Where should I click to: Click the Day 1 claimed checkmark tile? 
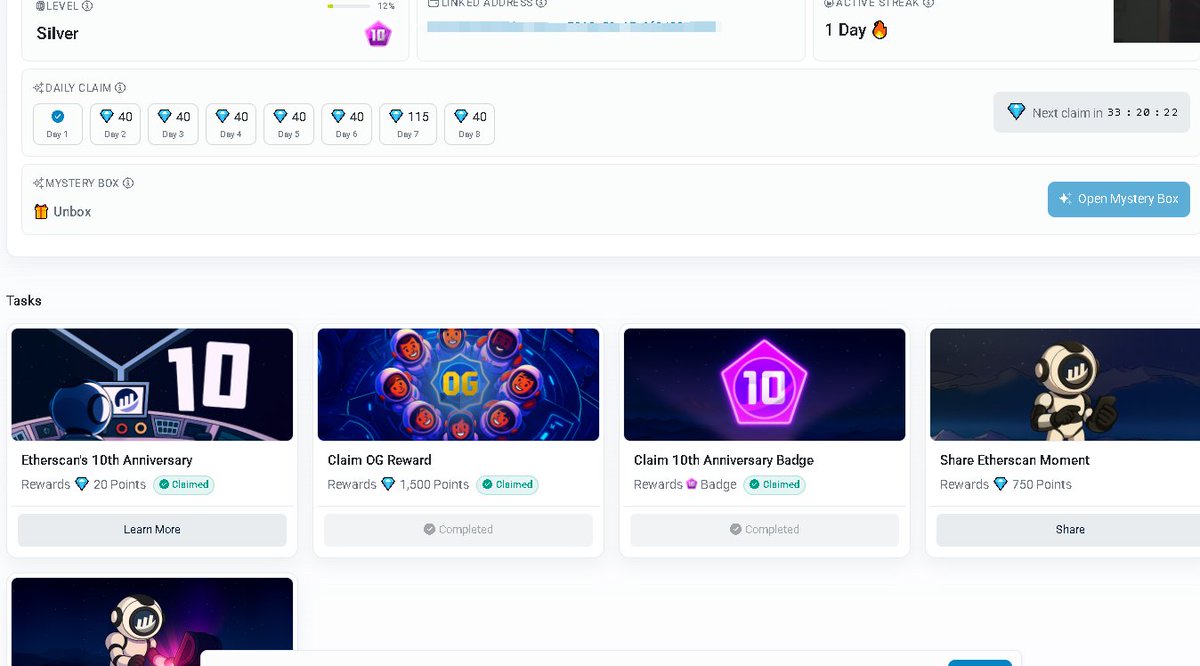point(58,124)
